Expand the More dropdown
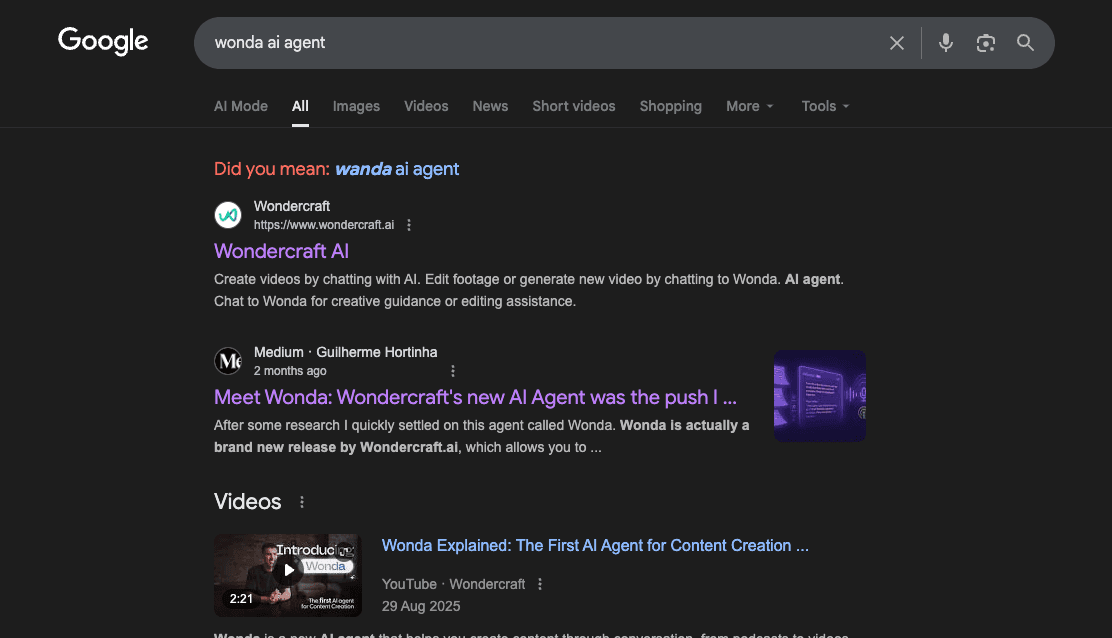This screenshot has height=638, width=1112. tap(750, 106)
